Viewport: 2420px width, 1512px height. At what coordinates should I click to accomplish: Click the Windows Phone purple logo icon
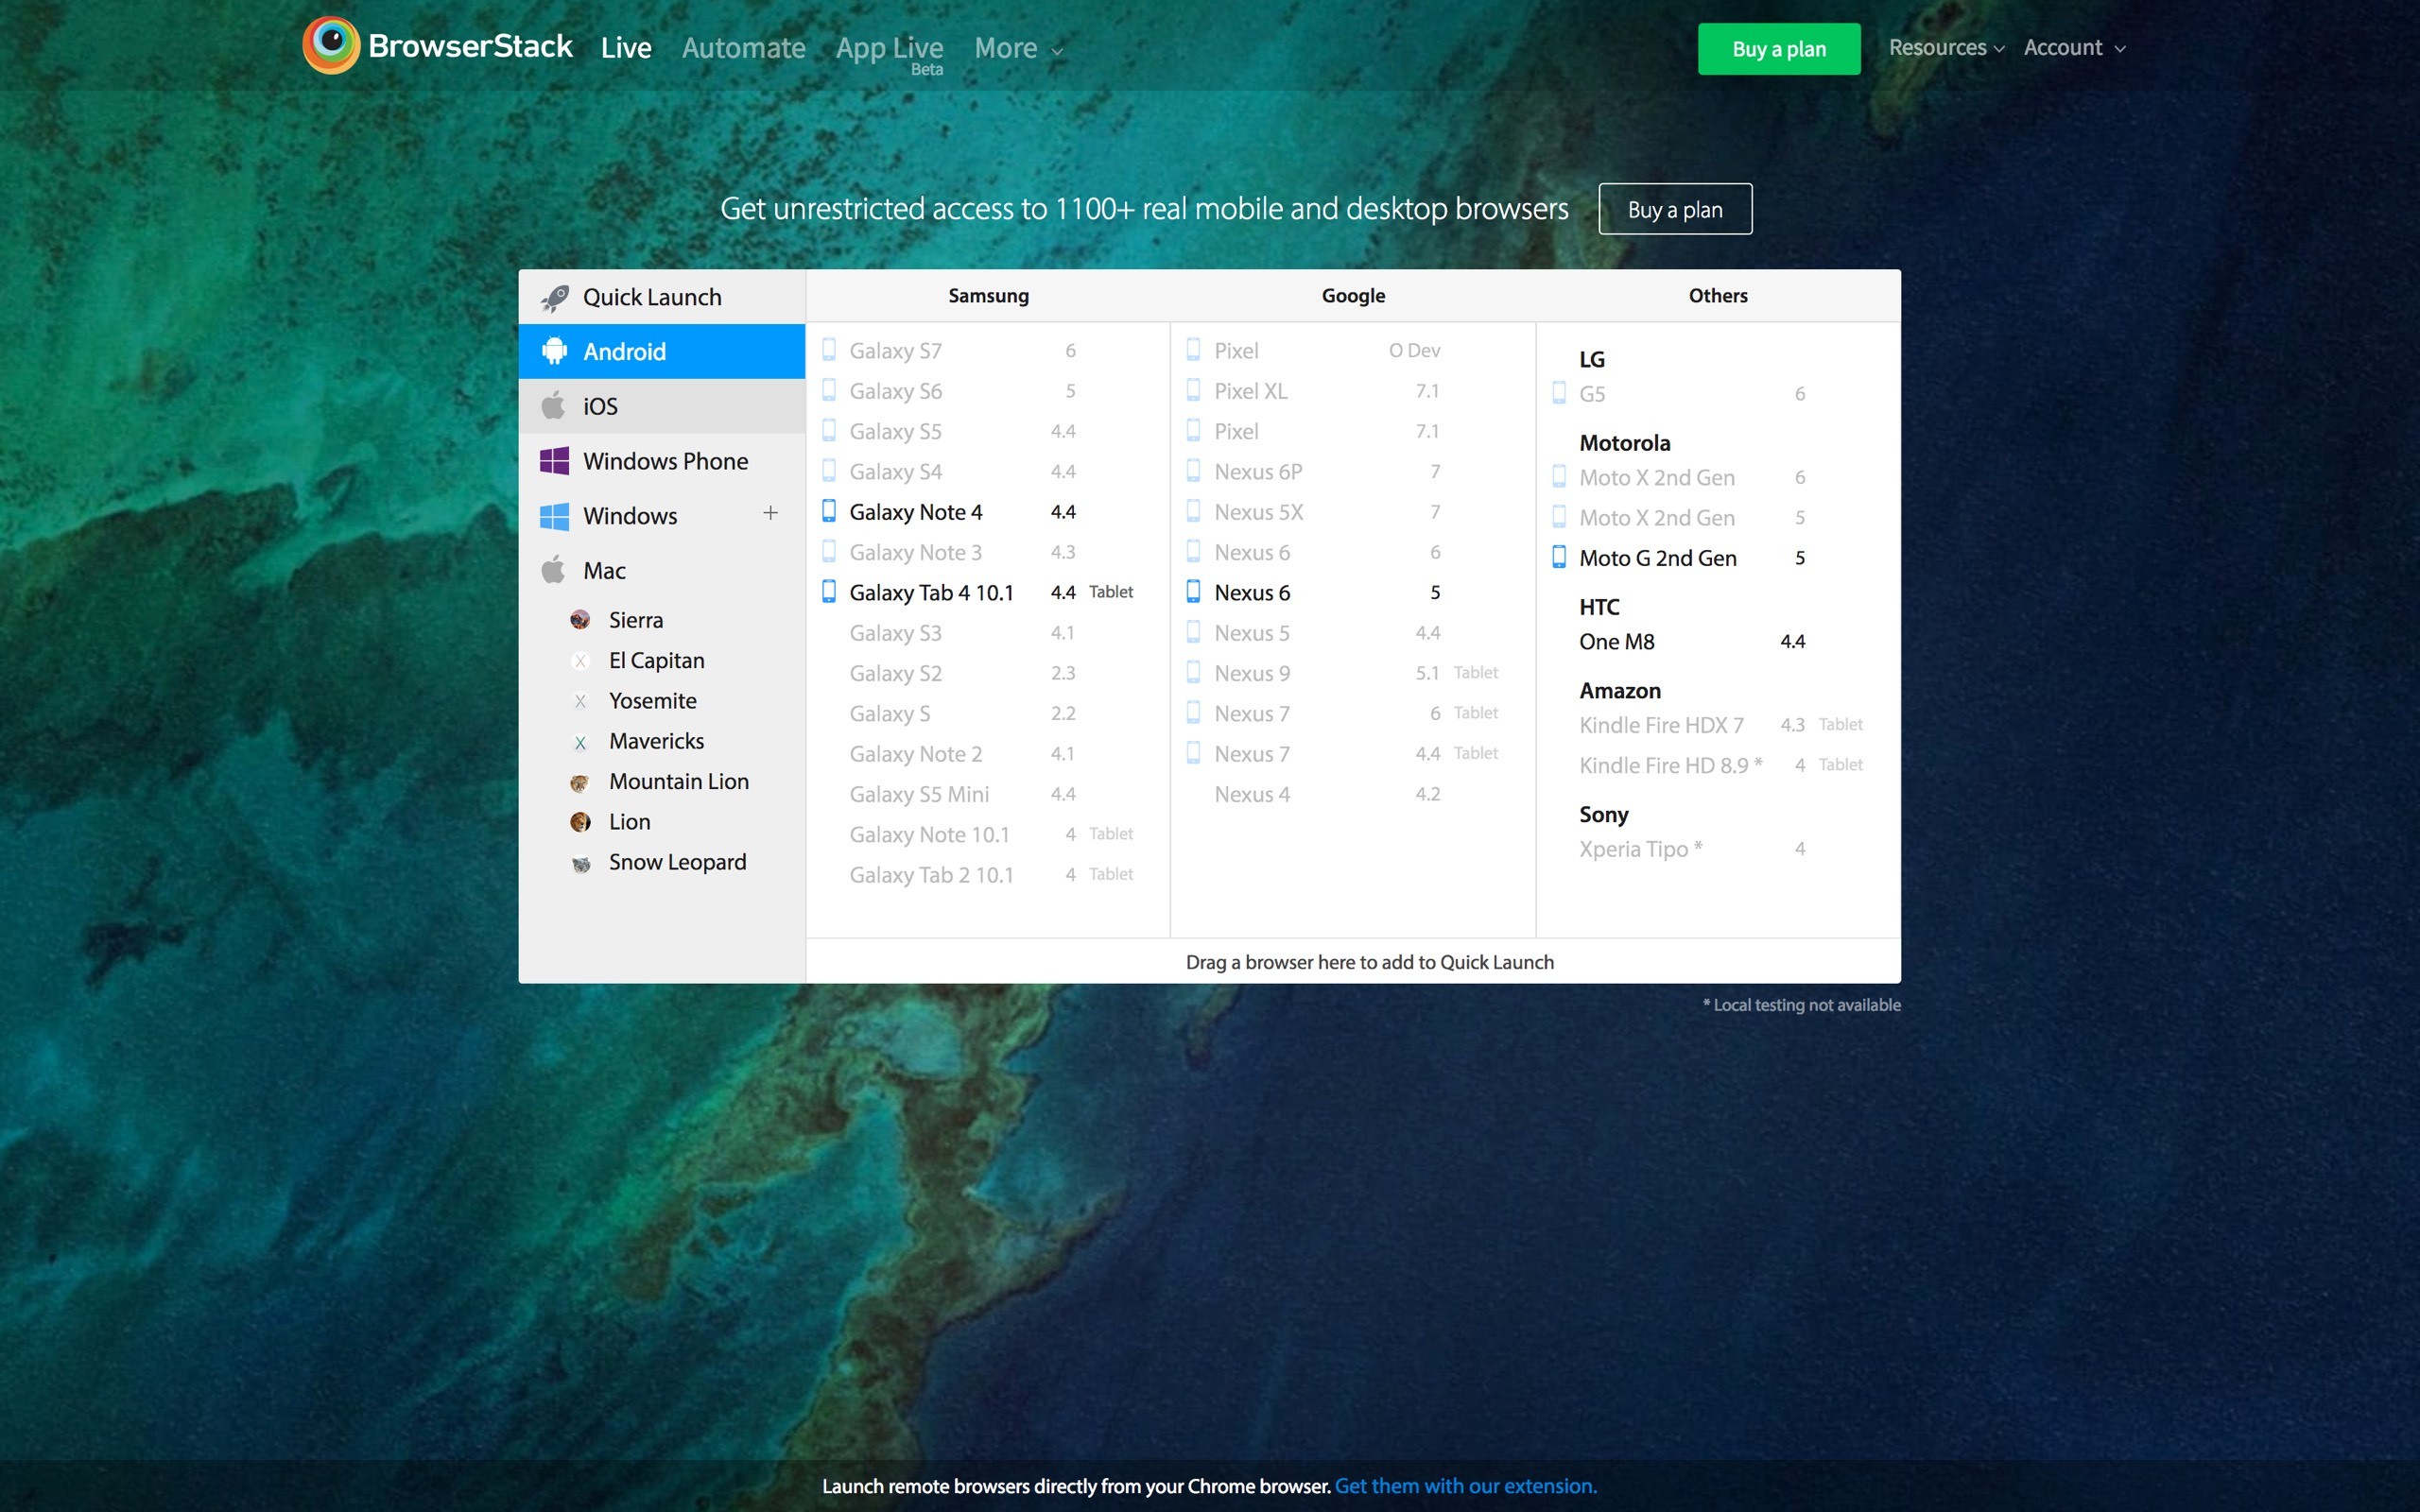554,461
